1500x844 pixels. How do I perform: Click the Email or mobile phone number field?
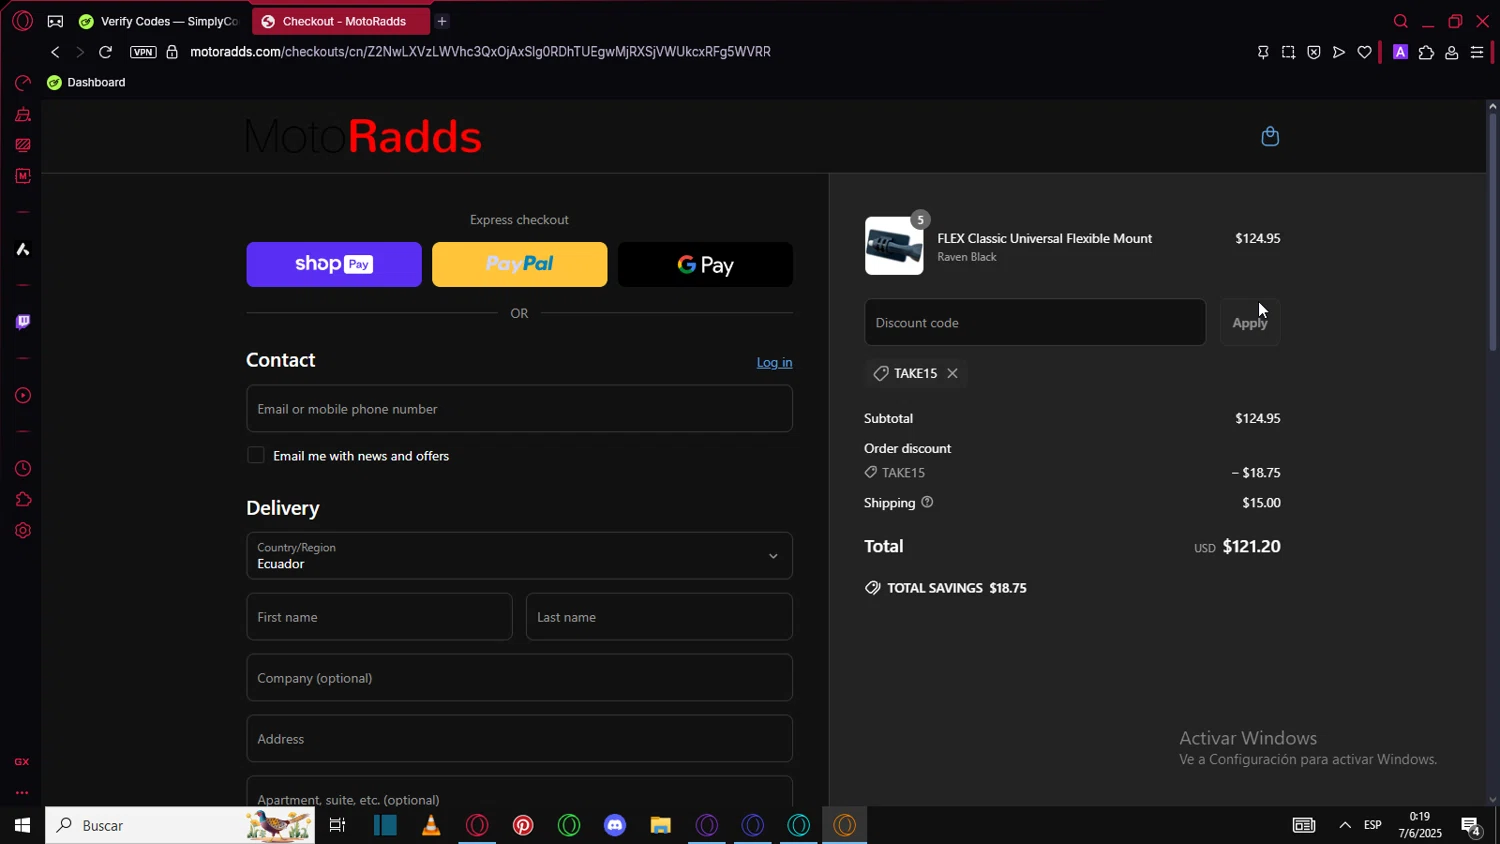(519, 409)
